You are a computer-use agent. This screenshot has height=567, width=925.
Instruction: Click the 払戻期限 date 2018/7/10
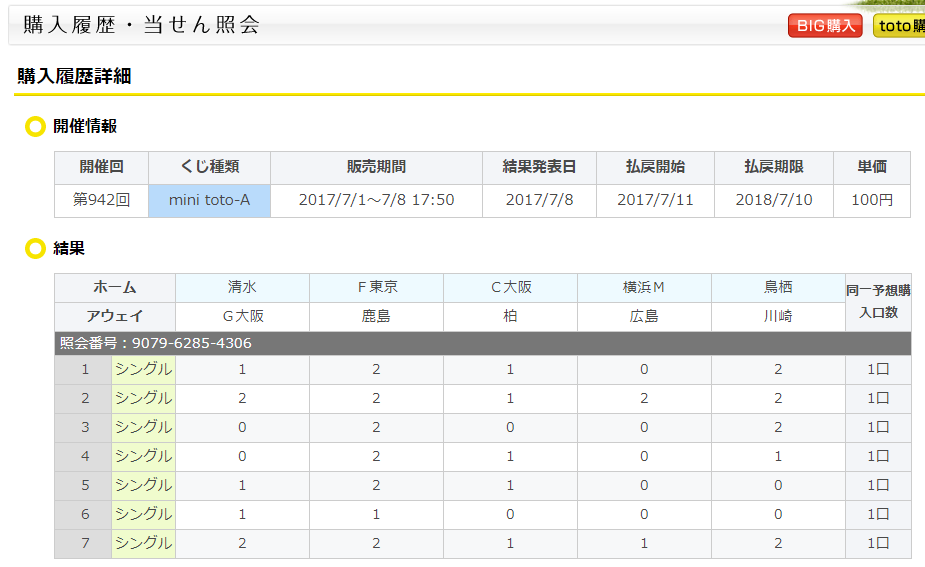[x=774, y=201]
